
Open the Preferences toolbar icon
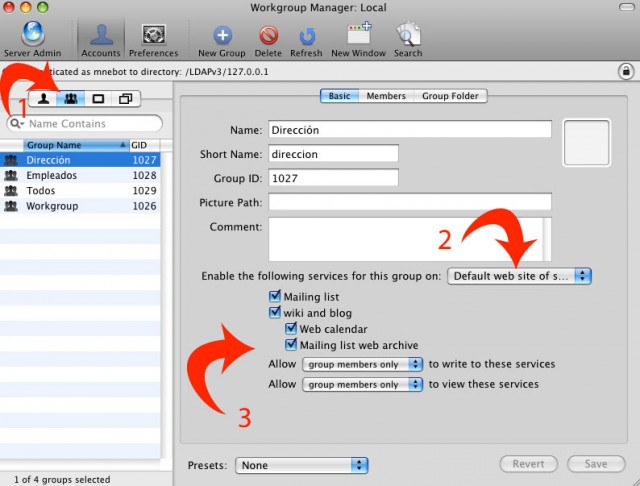153,39
